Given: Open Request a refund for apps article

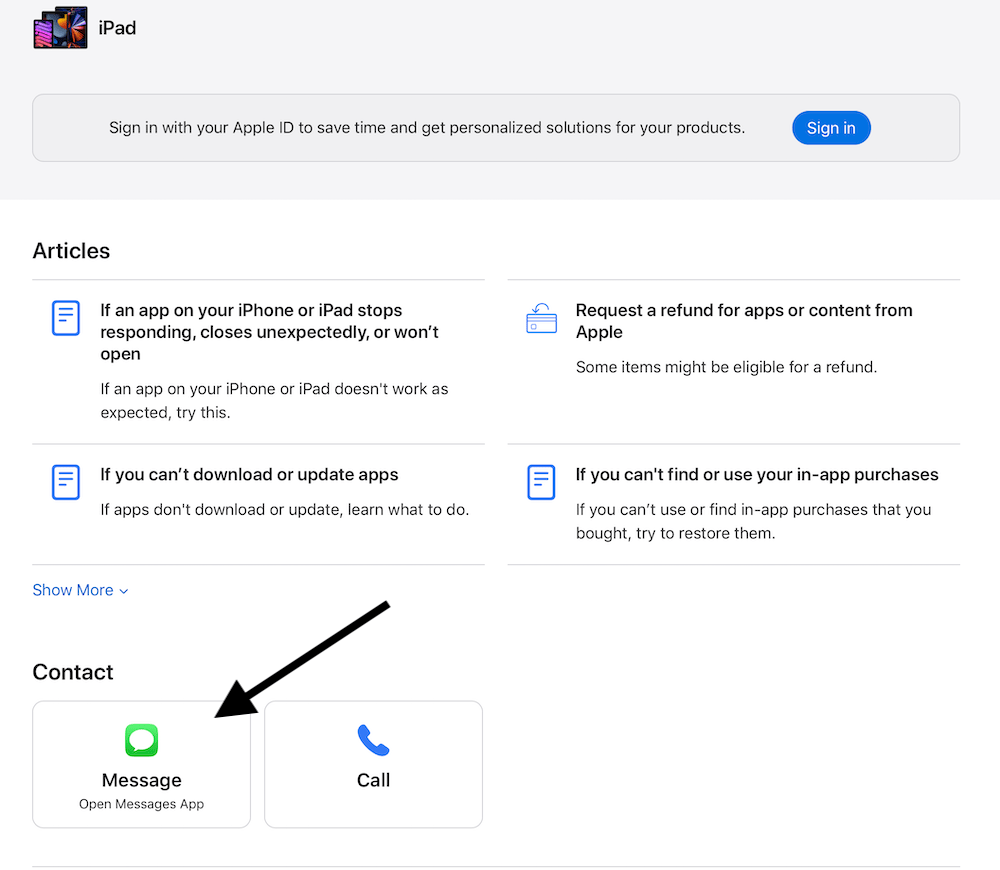Looking at the screenshot, I should [x=744, y=321].
